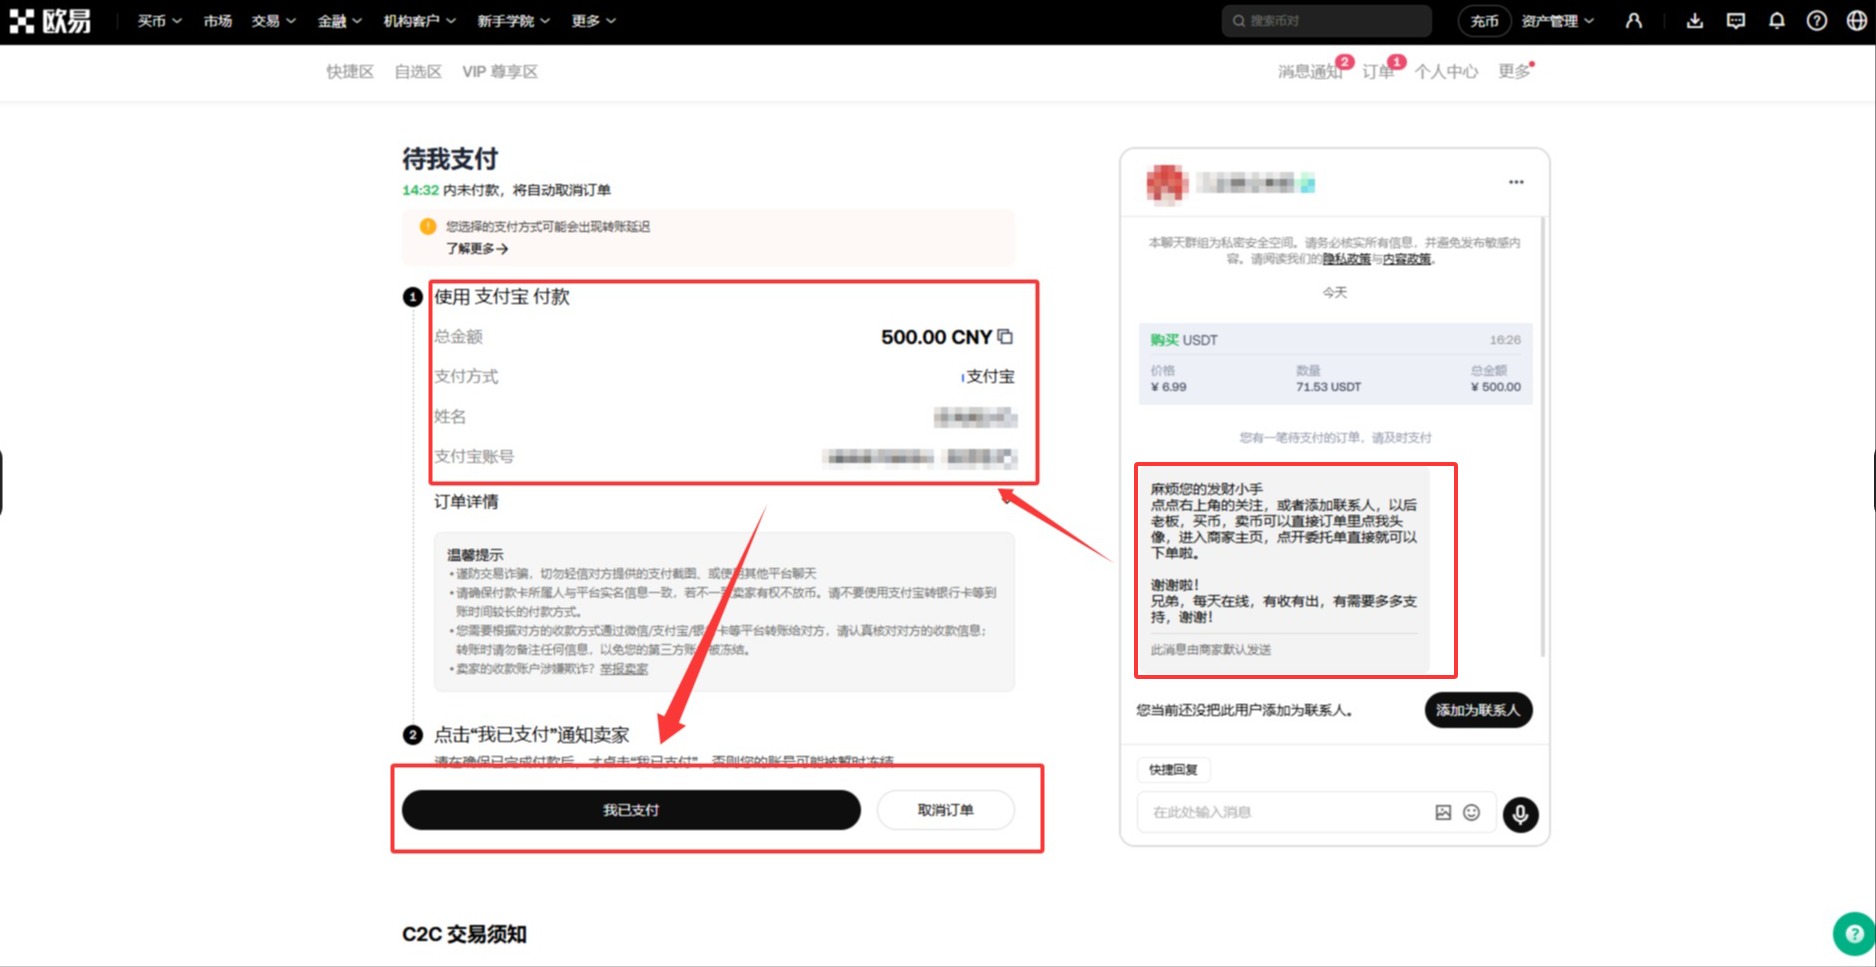This screenshot has width=1876, height=967.
Task: Click the 我已支付 button
Action: point(631,810)
